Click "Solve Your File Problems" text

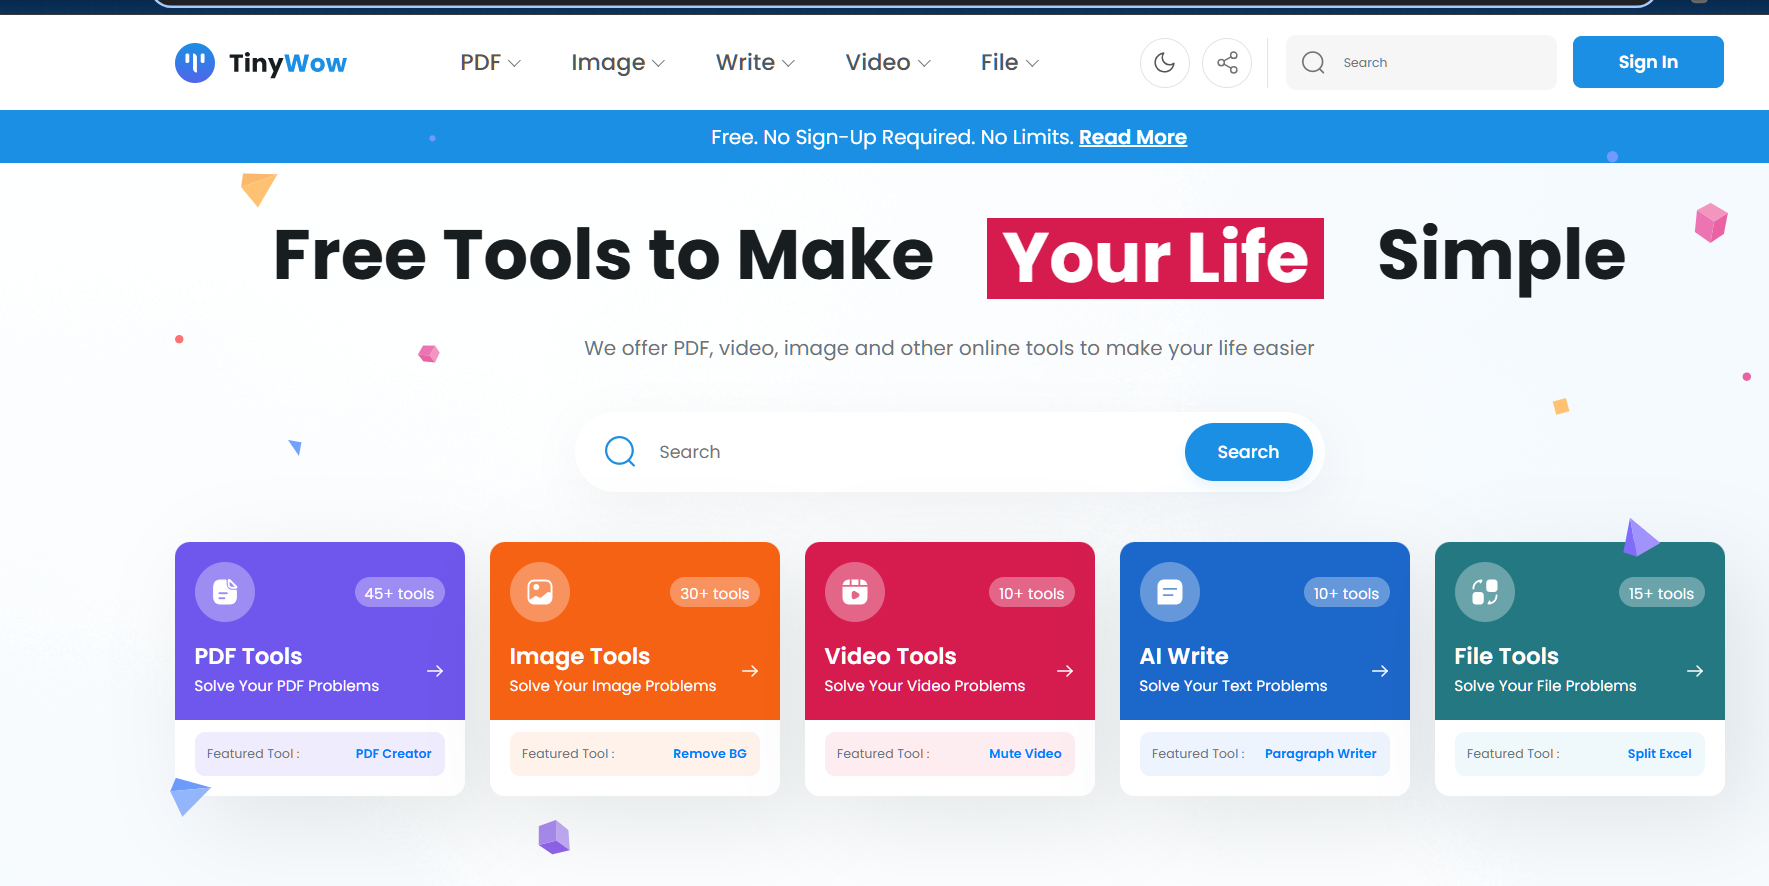1545,686
